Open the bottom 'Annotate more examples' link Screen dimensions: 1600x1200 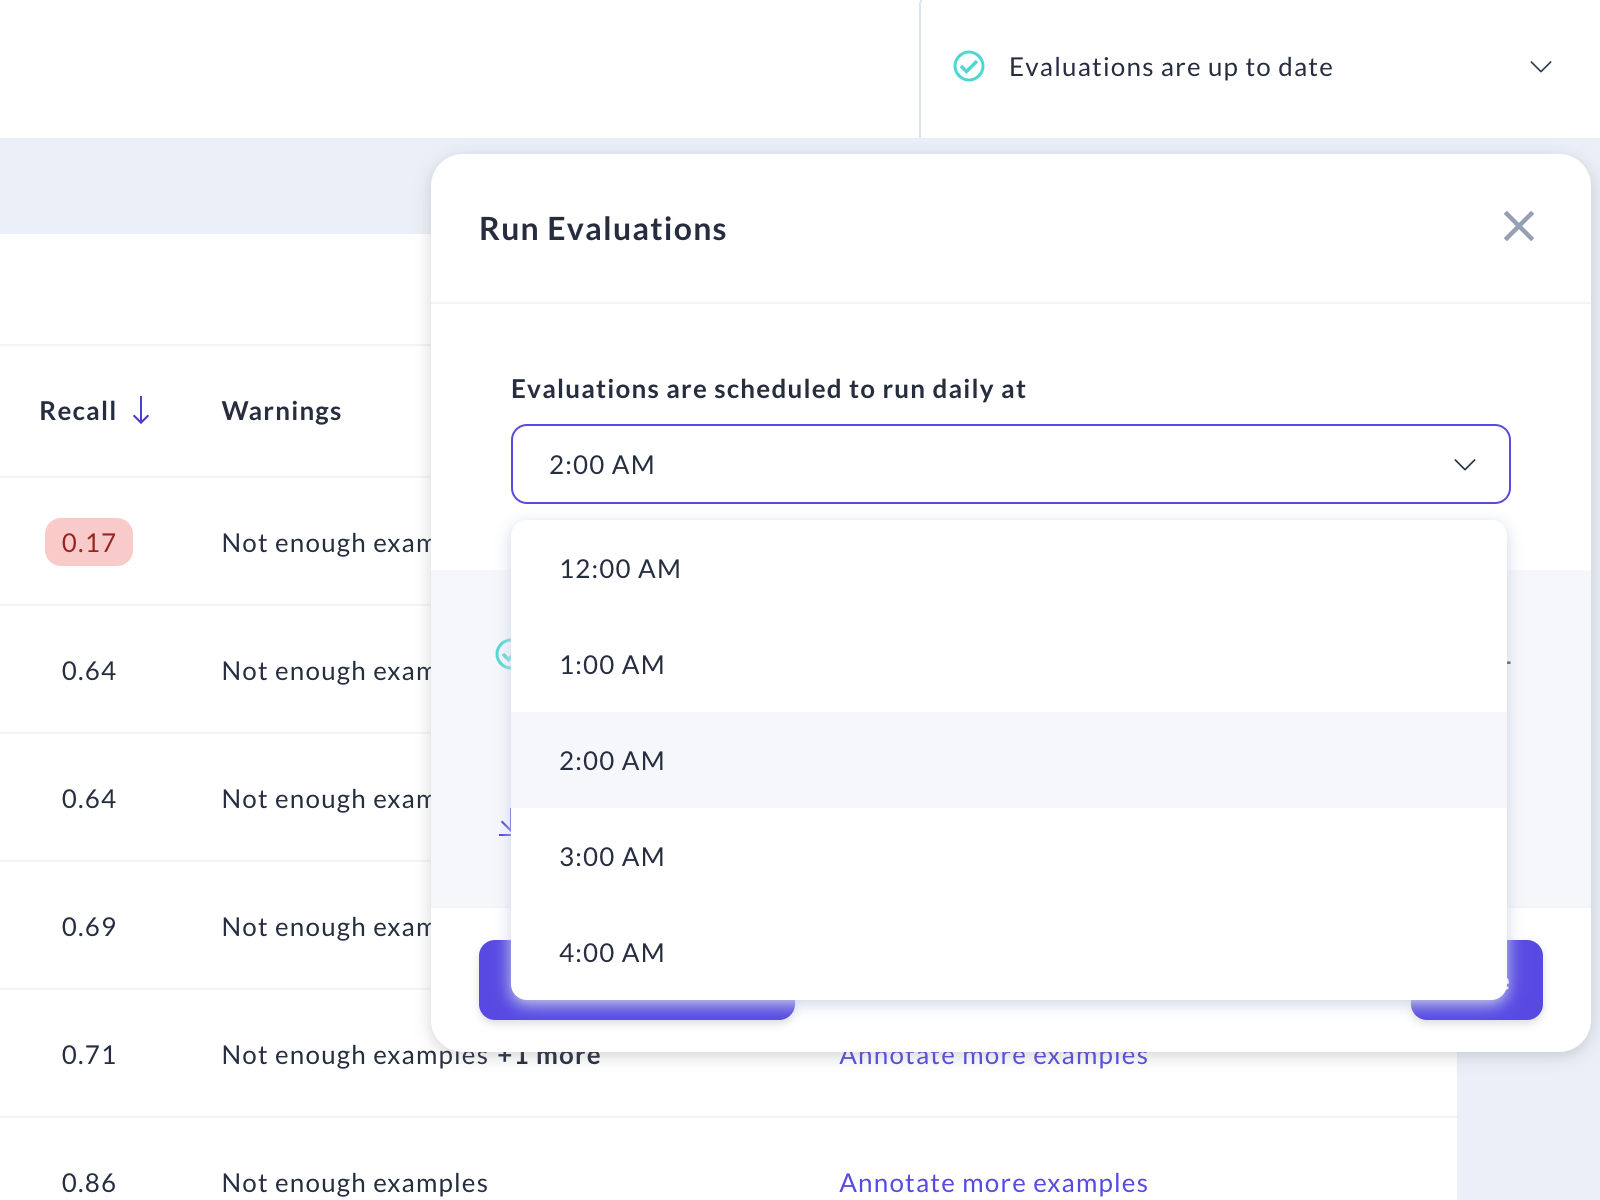[x=992, y=1182]
